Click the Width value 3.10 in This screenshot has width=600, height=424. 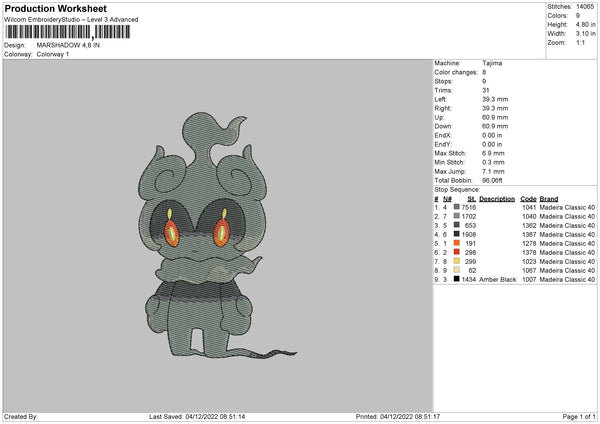pyautogui.click(x=585, y=34)
